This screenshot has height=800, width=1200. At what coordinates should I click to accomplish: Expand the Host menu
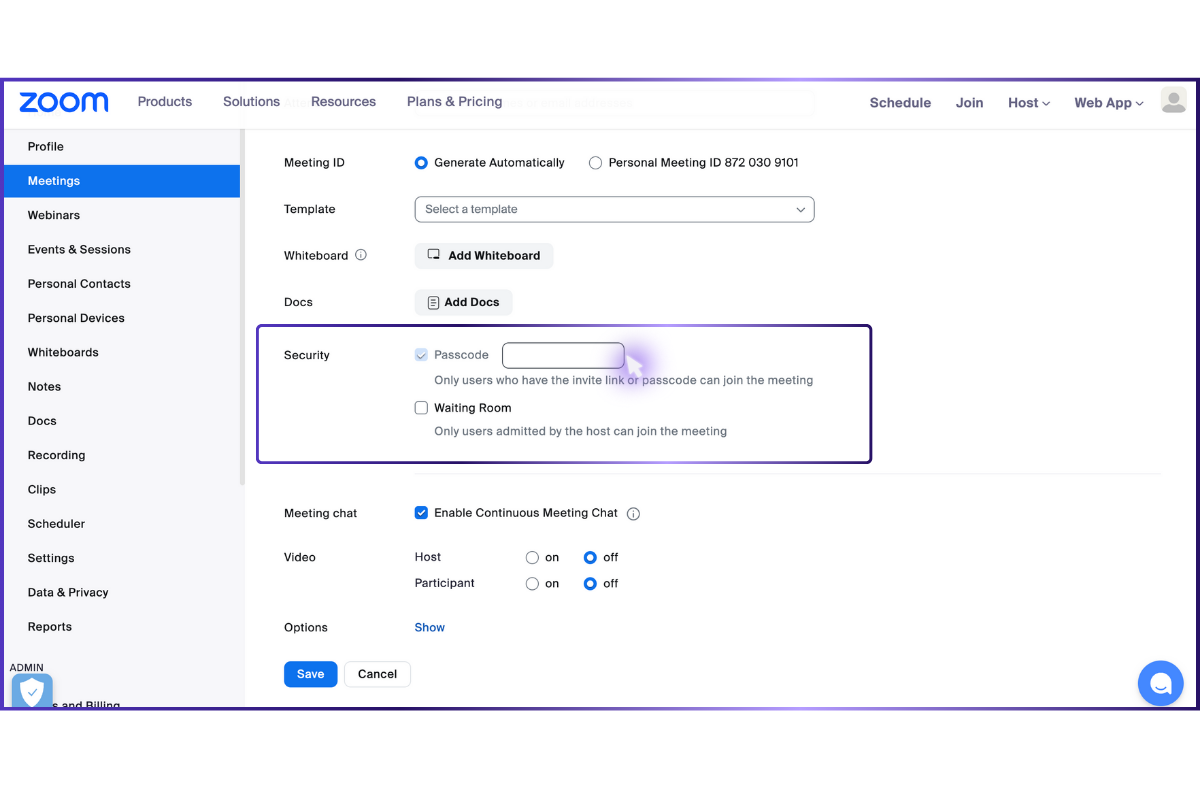(1029, 103)
